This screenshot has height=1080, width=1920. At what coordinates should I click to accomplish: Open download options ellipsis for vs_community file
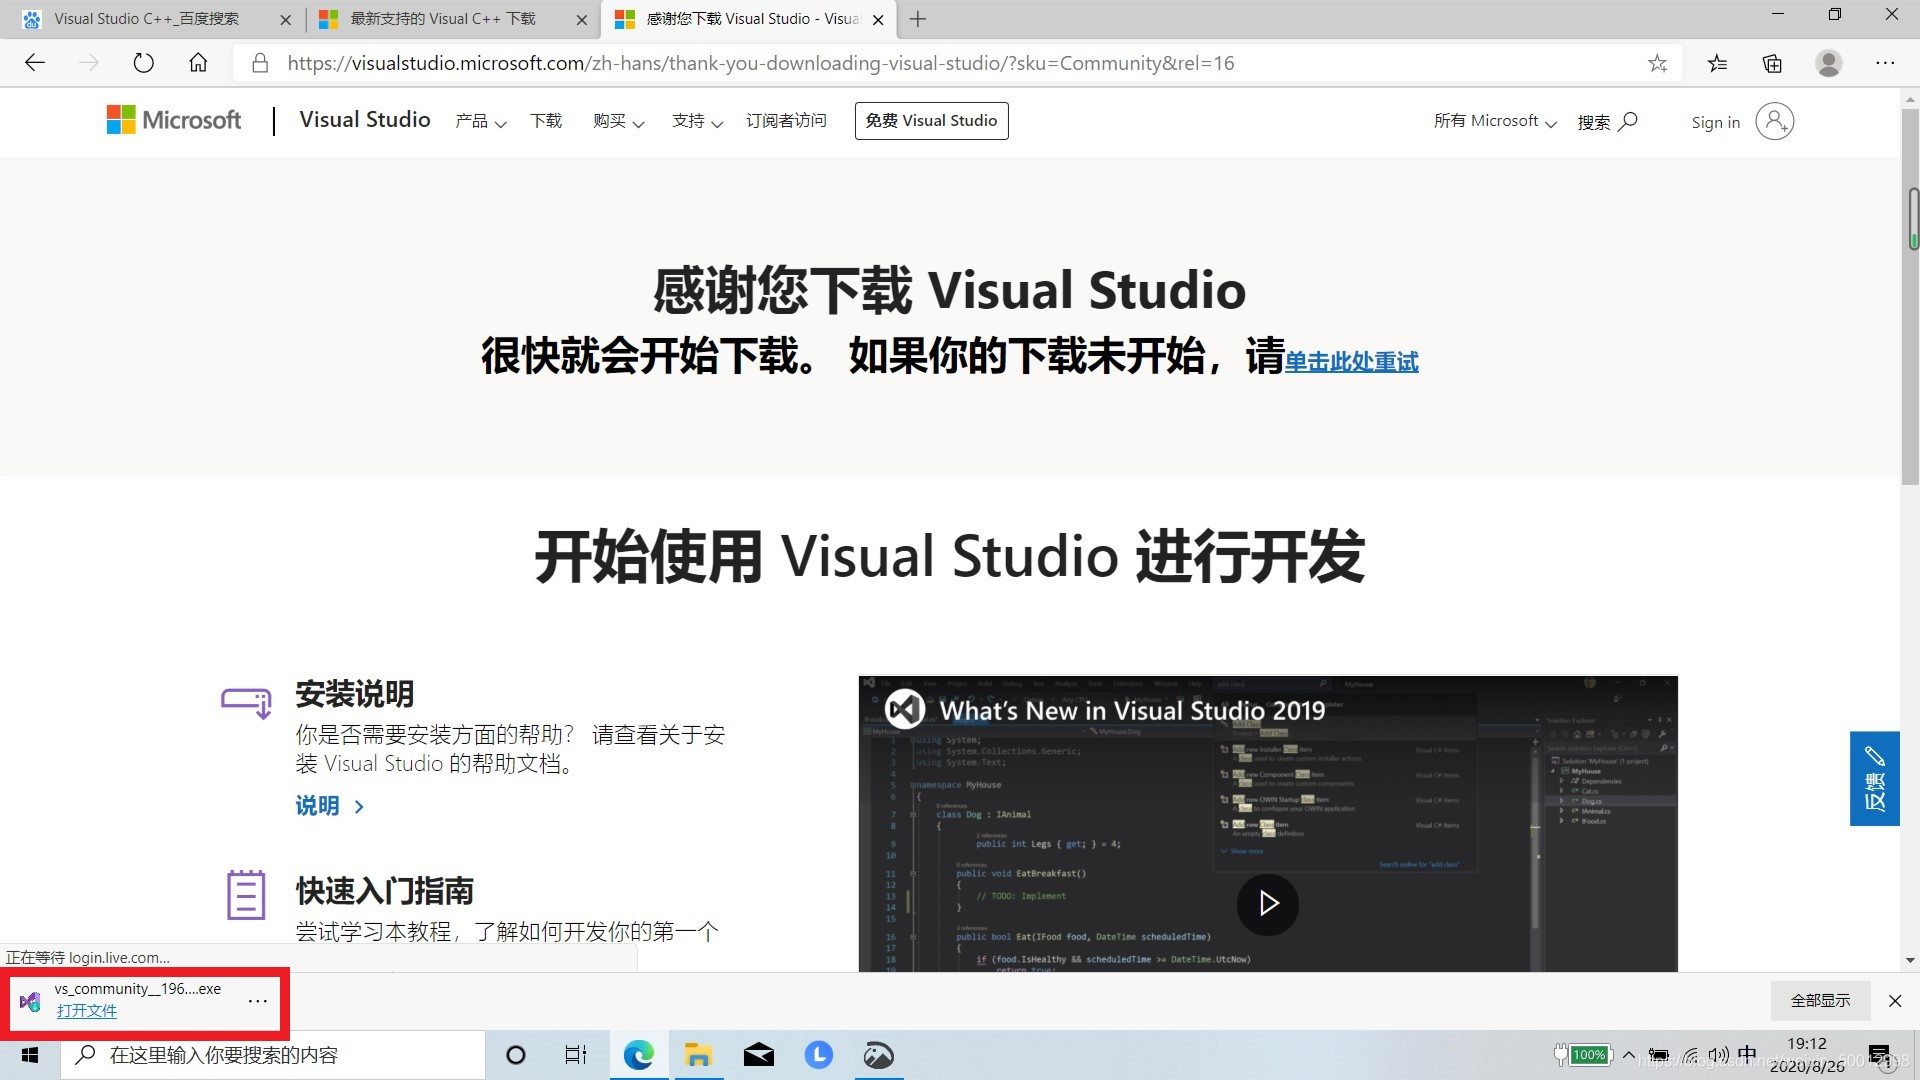tap(257, 1000)
